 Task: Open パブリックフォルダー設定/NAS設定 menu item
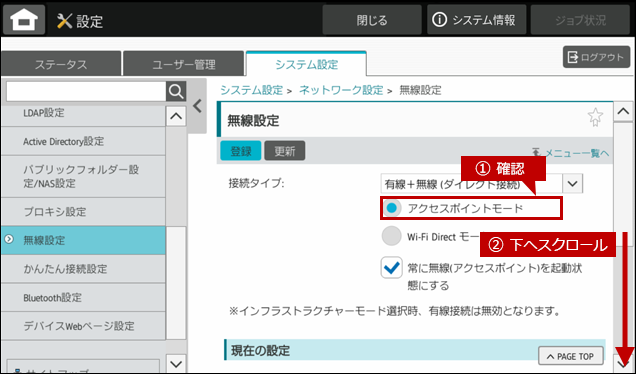[x=83, y=176]
